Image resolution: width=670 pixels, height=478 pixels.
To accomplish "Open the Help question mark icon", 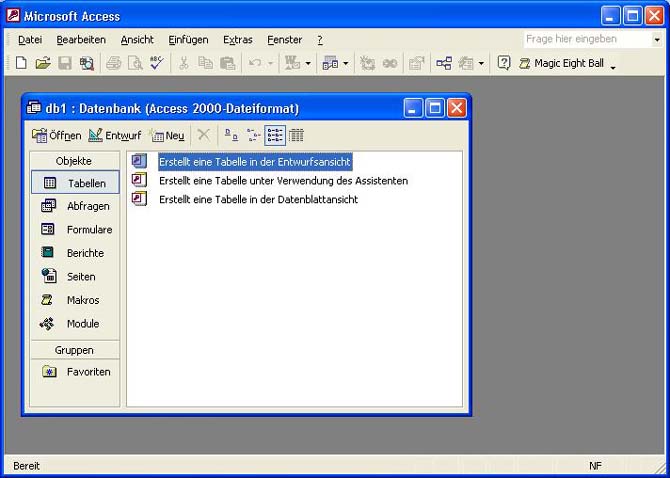I will pos(504,63).
